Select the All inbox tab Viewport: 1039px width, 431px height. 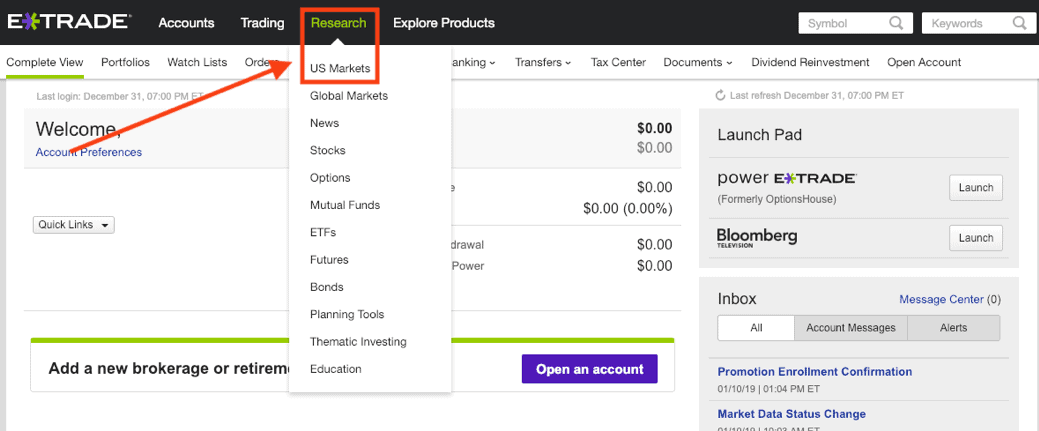(x=756, y=328)
